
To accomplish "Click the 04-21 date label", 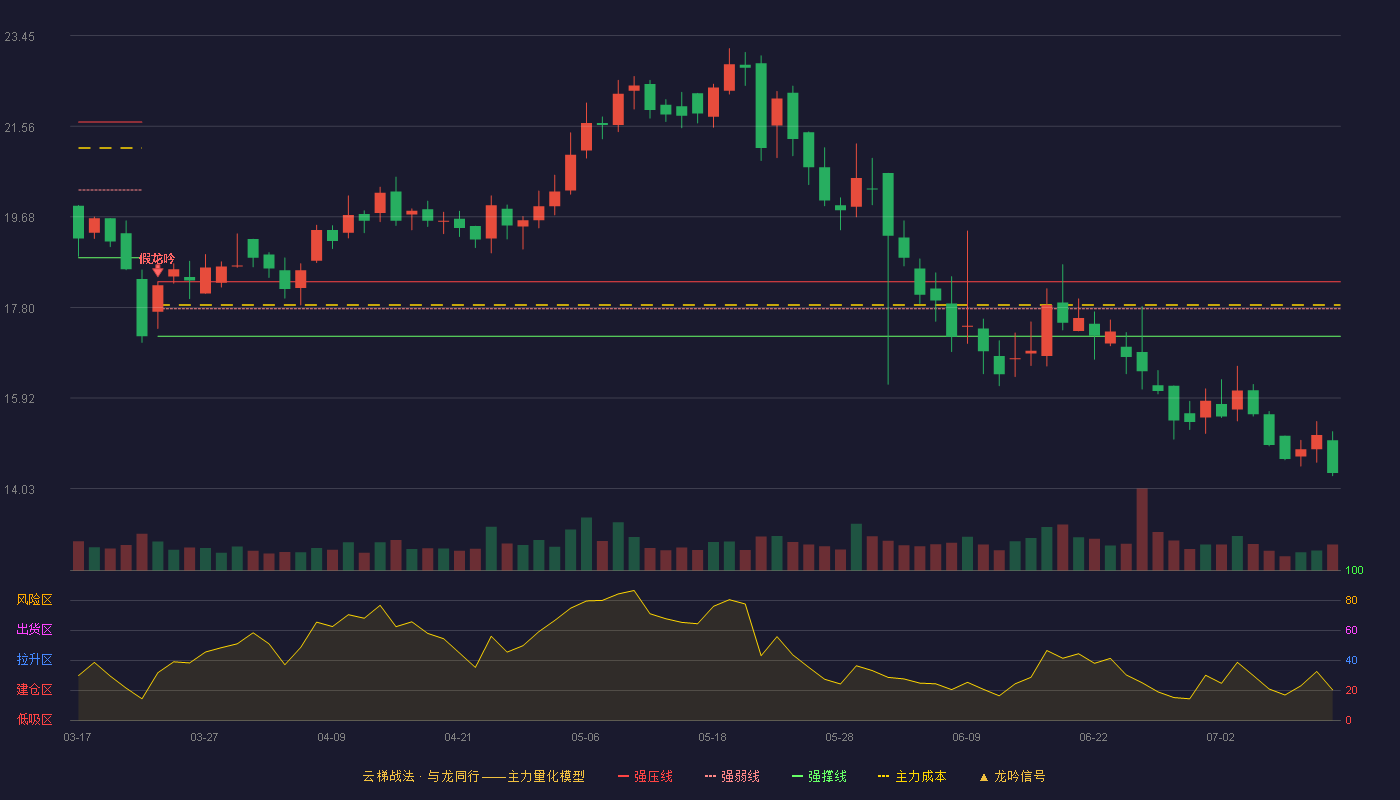I will pos(458,737).
